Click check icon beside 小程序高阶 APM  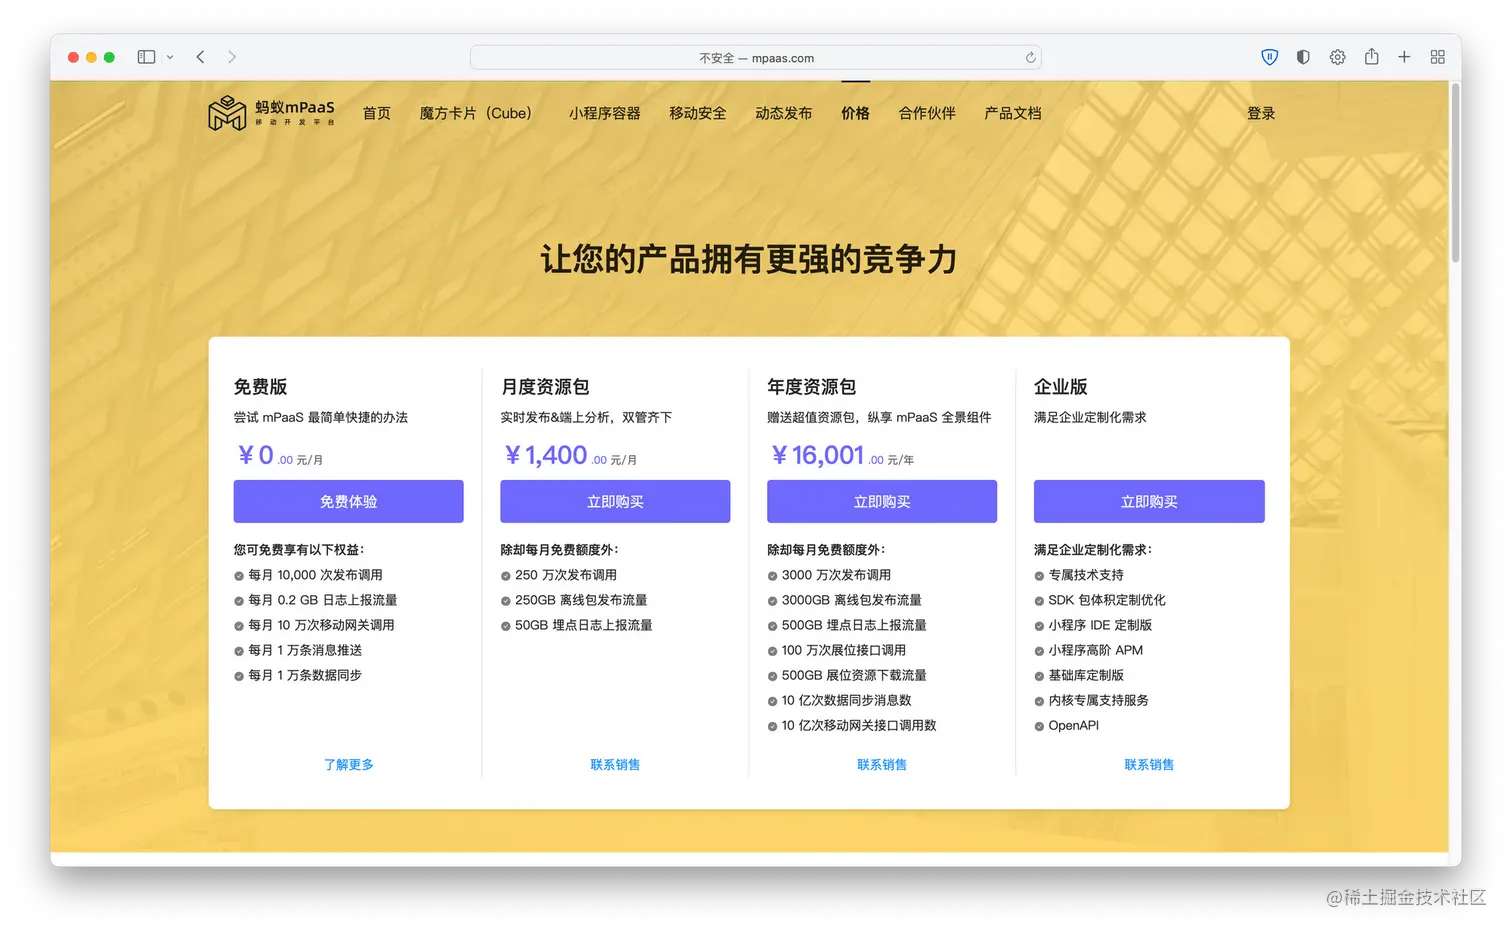pyautogui.click(x=1039, y=651)
